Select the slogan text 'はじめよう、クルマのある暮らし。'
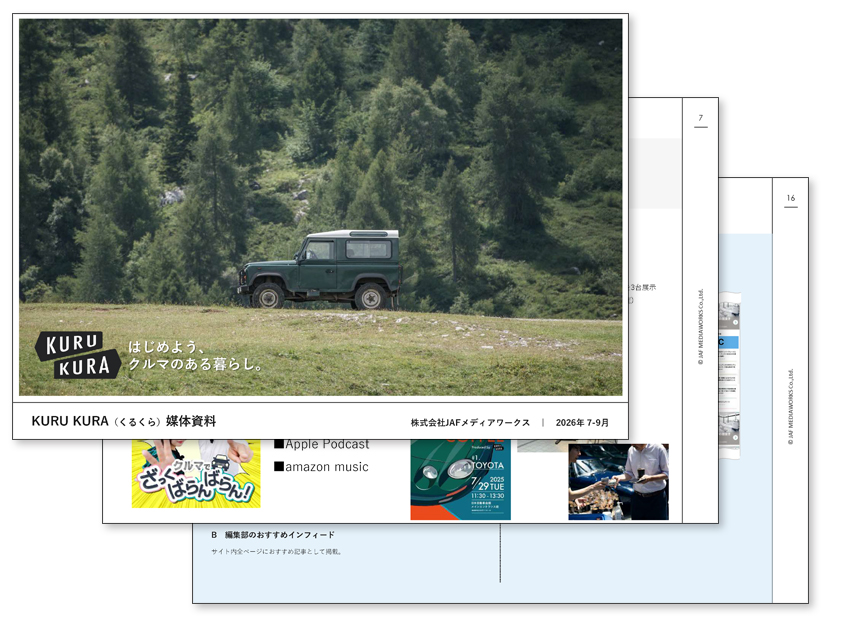 point(195,356)
